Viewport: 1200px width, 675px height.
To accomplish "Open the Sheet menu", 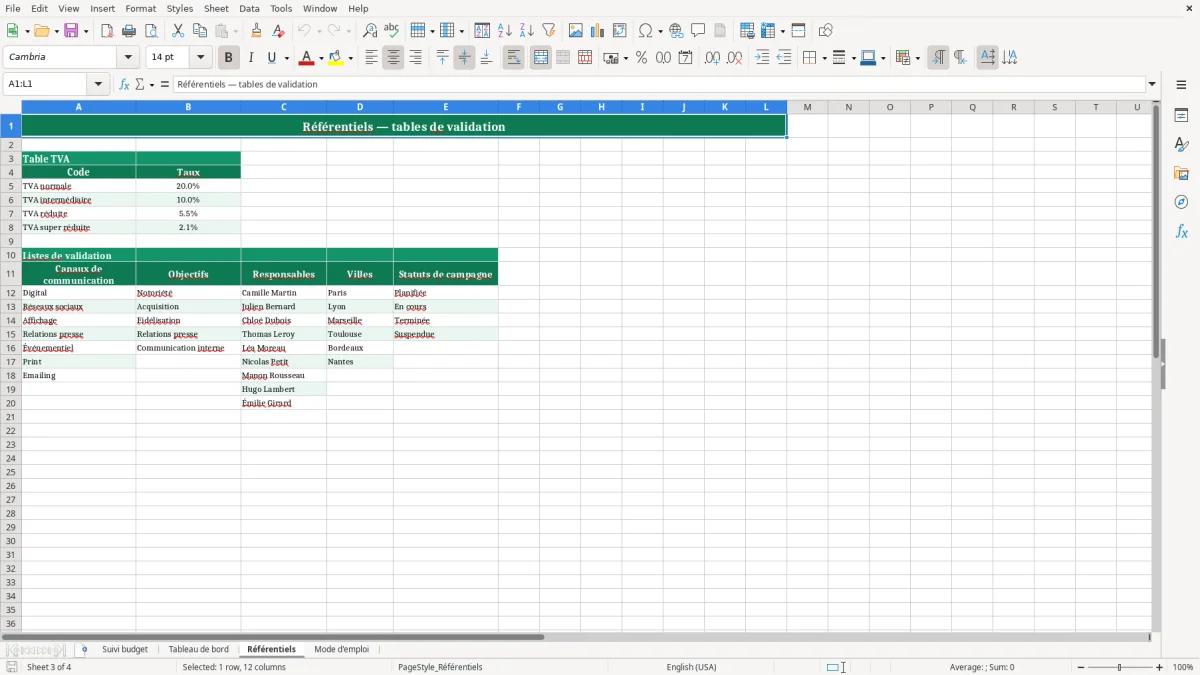I will tap(216, 8).
